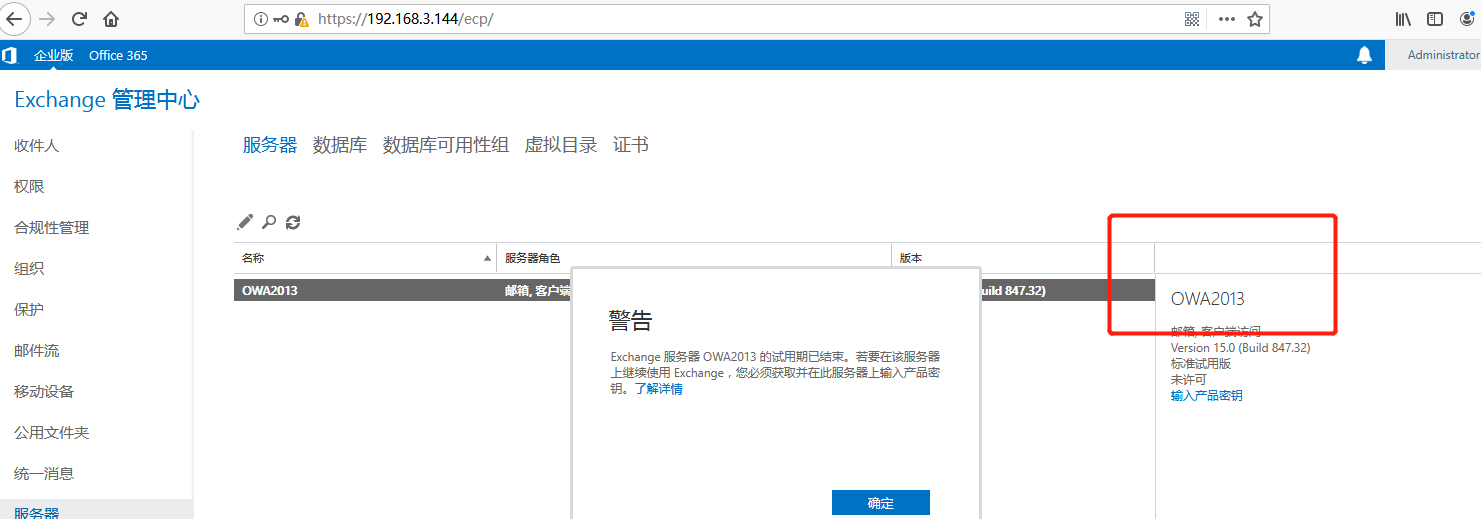This screenshot has width=1481, height=519.
Task: Click the 标准试用版 text in details pane
Action: pos(1201,364)
